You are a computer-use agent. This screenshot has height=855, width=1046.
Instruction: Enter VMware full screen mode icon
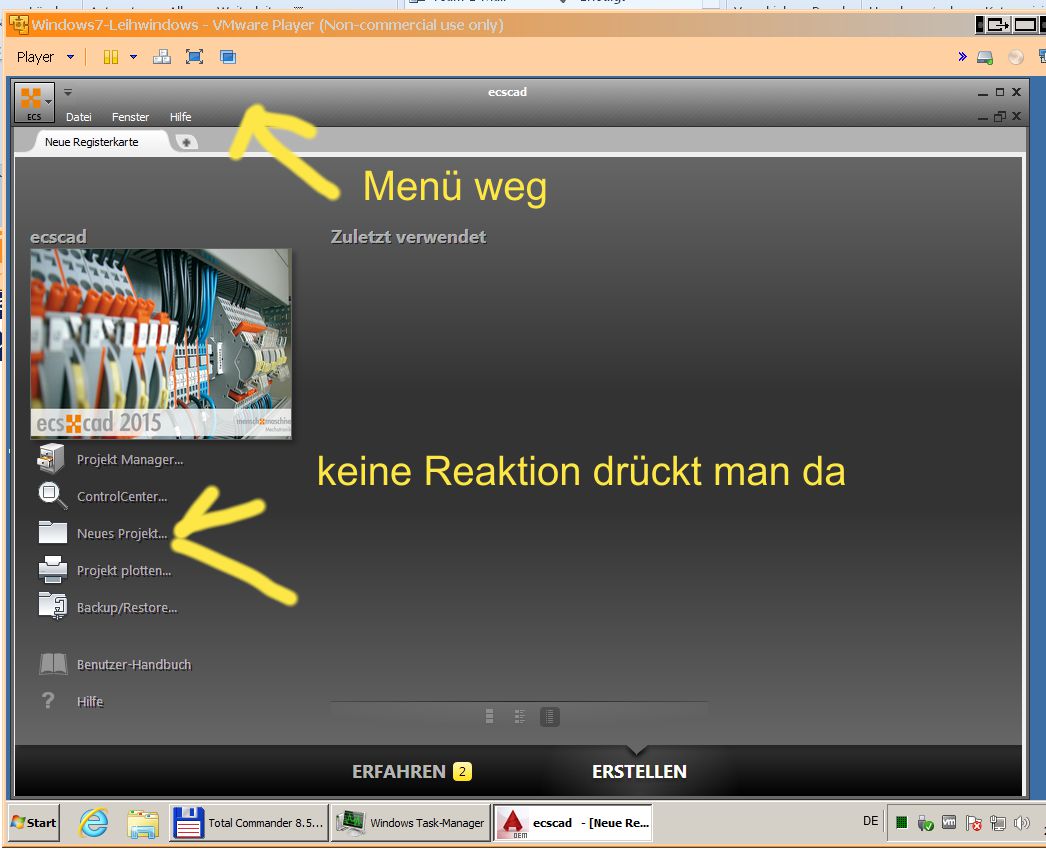click(194, 57)
